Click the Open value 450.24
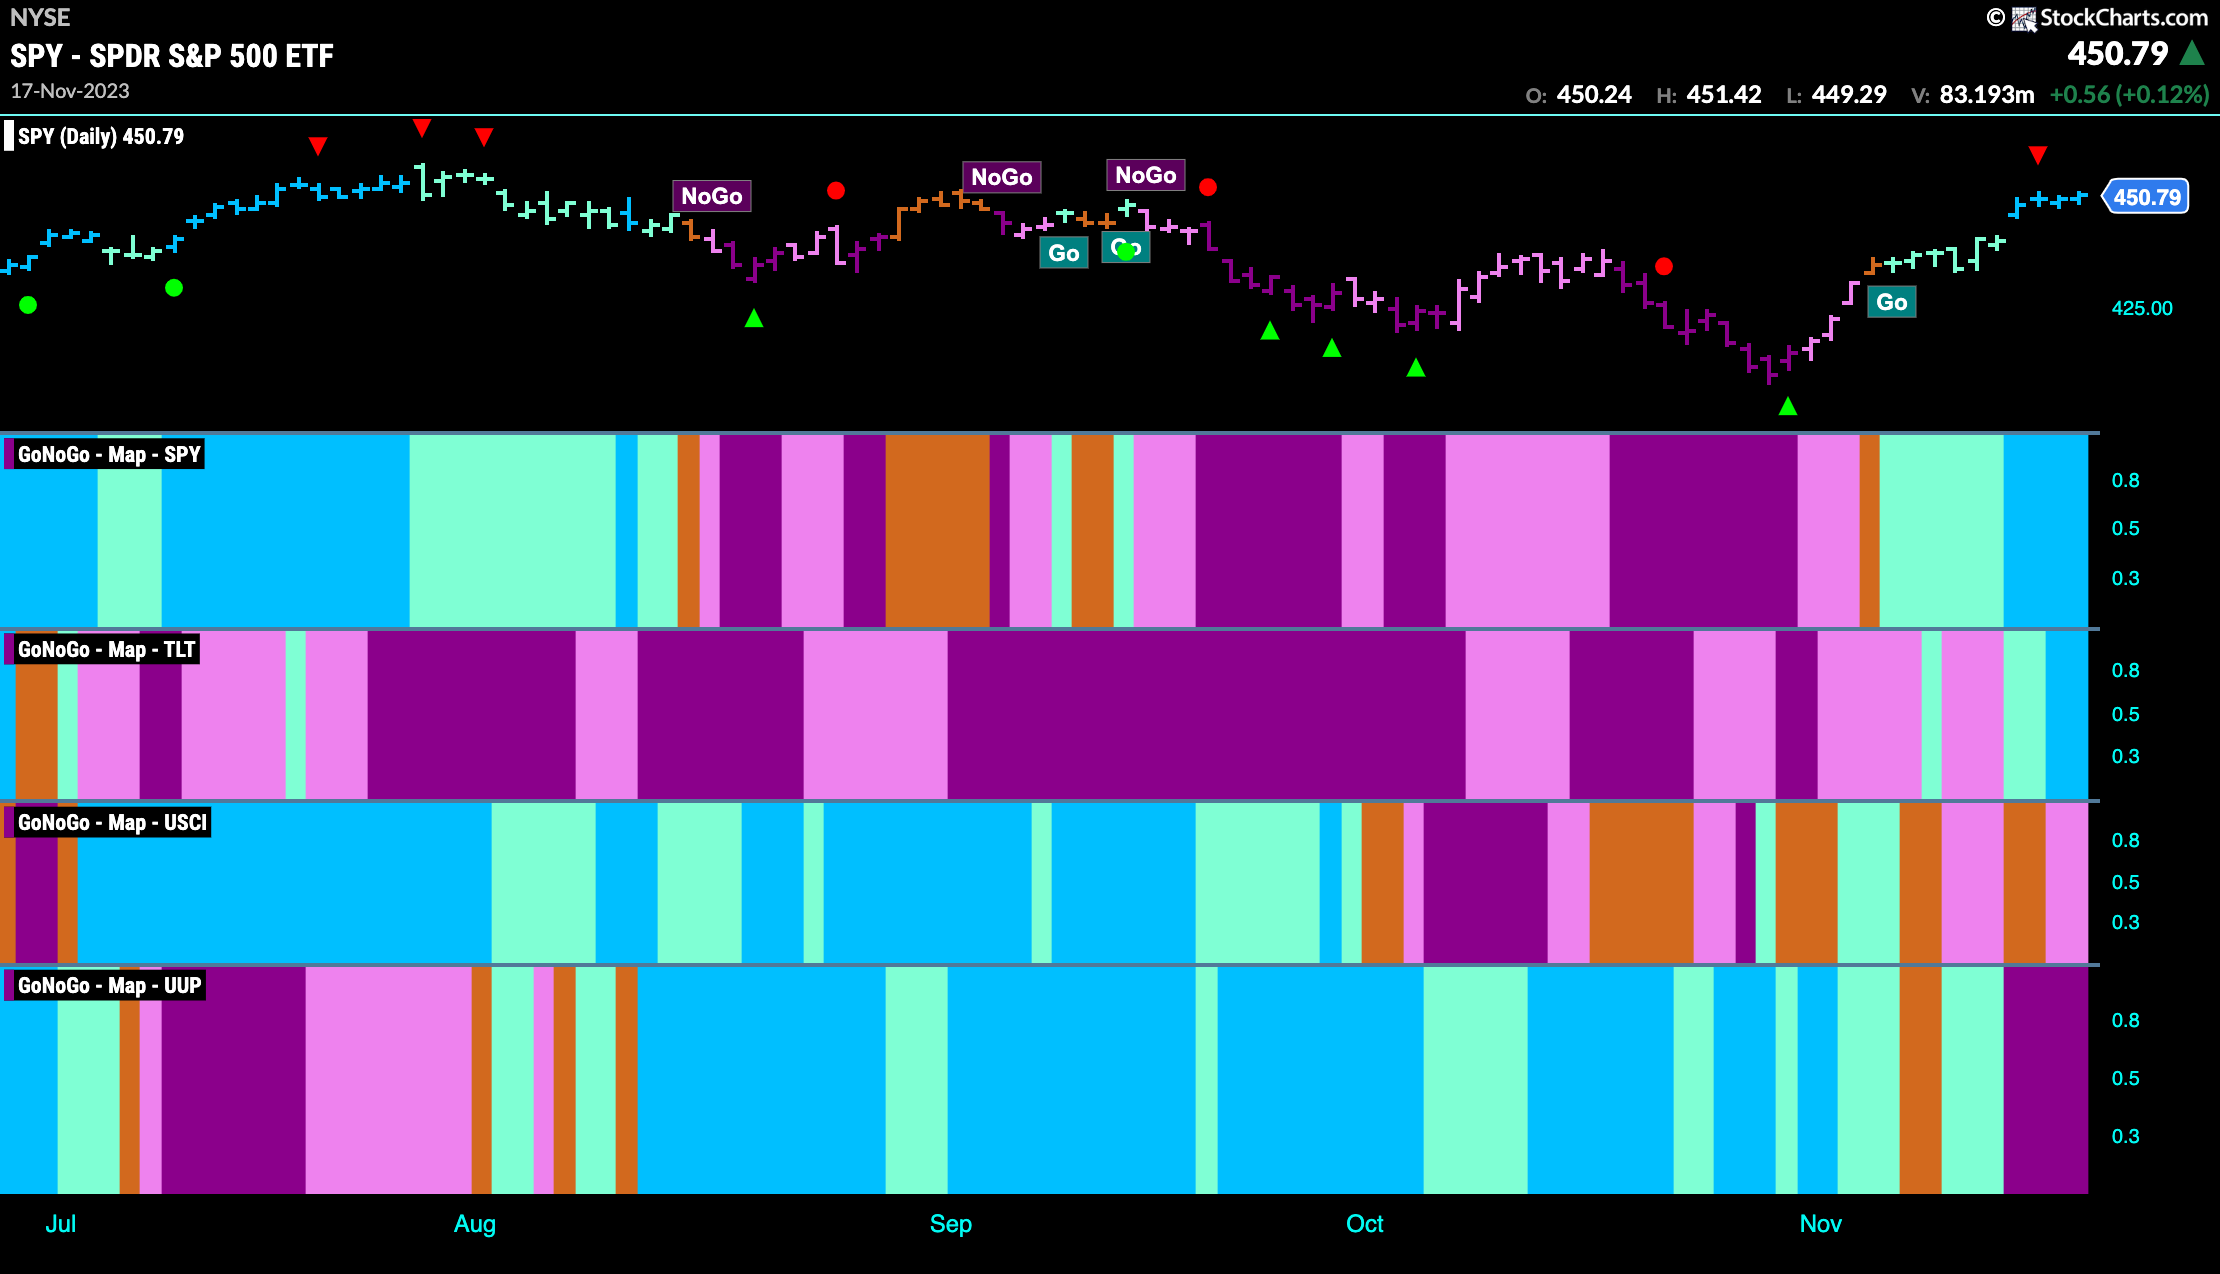The height and width of the screenshot is (1274, 2220). (1594, 95)
